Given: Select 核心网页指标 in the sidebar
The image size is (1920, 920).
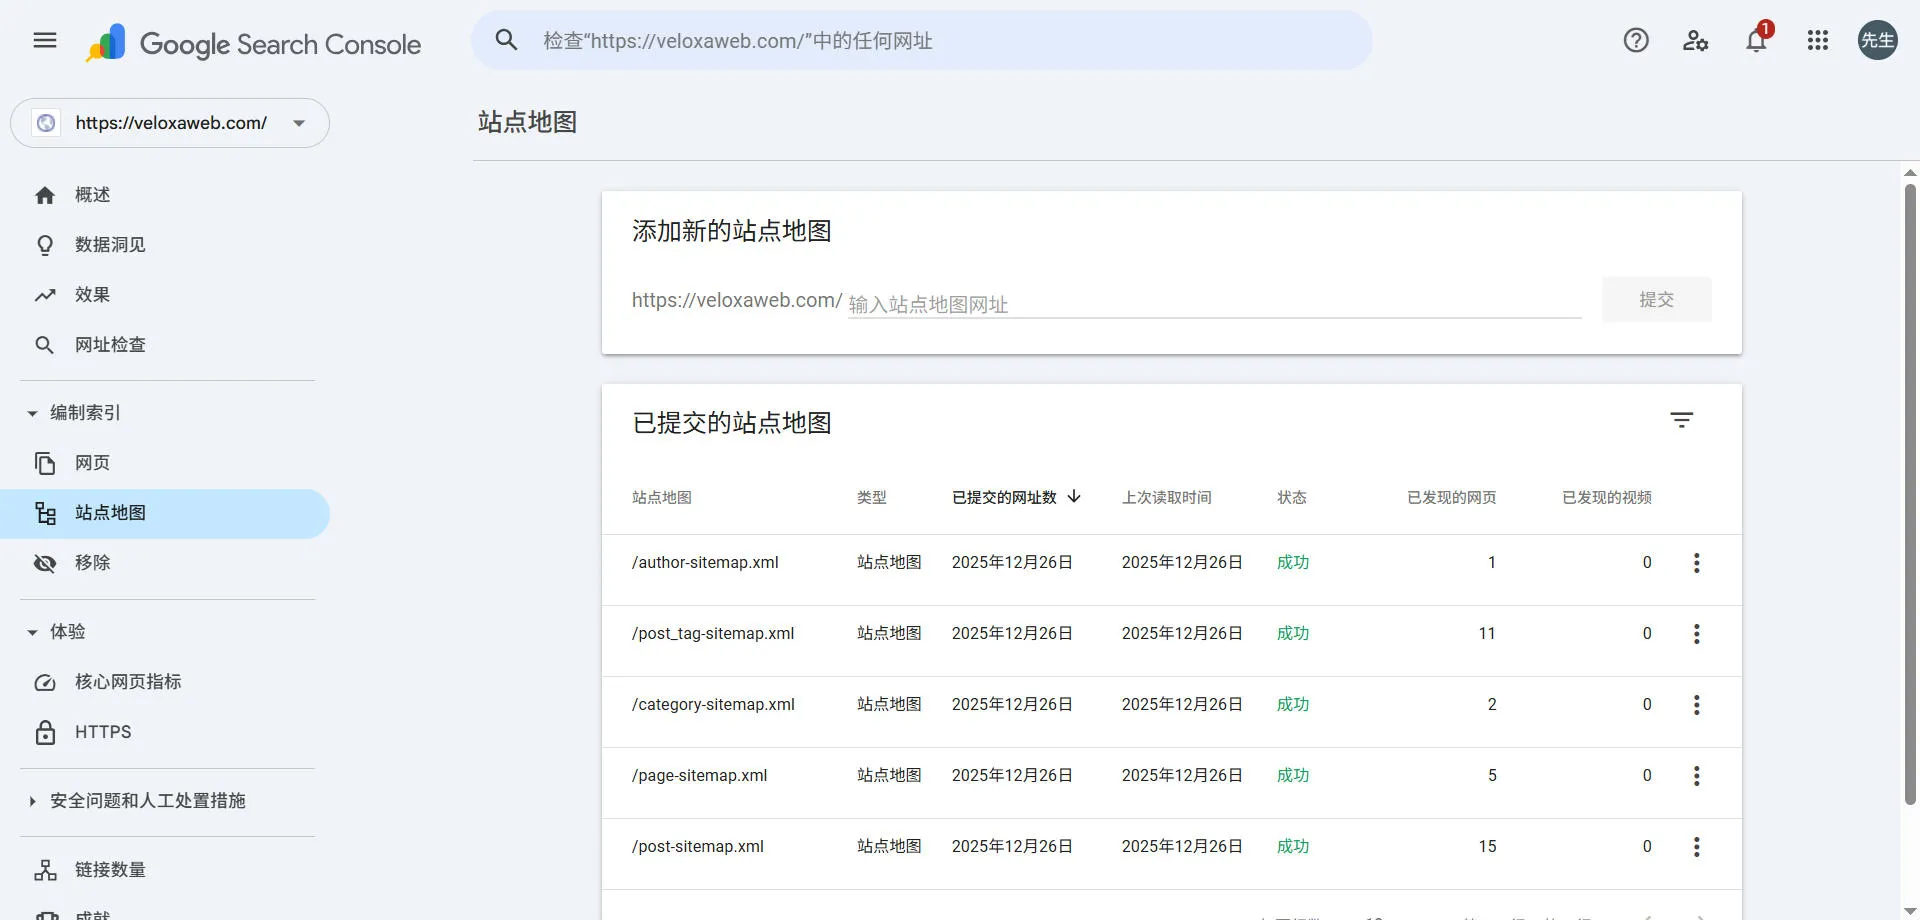Looking at the screenshot, I should click(127, 681).
